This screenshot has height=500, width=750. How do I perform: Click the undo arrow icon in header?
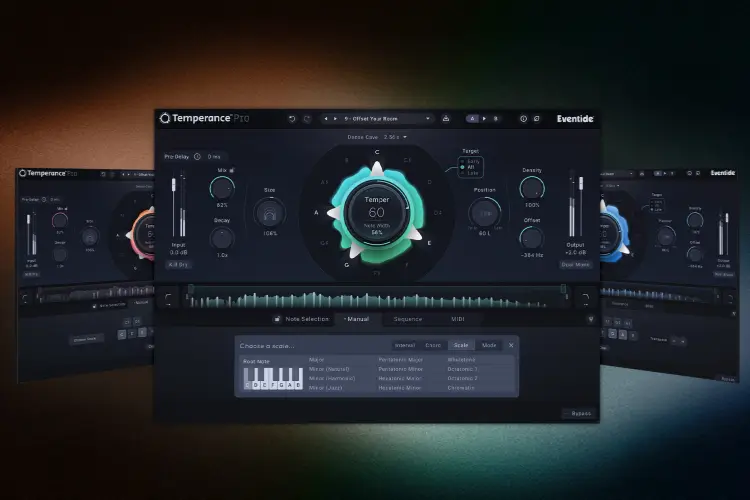[x=291, y=118]
